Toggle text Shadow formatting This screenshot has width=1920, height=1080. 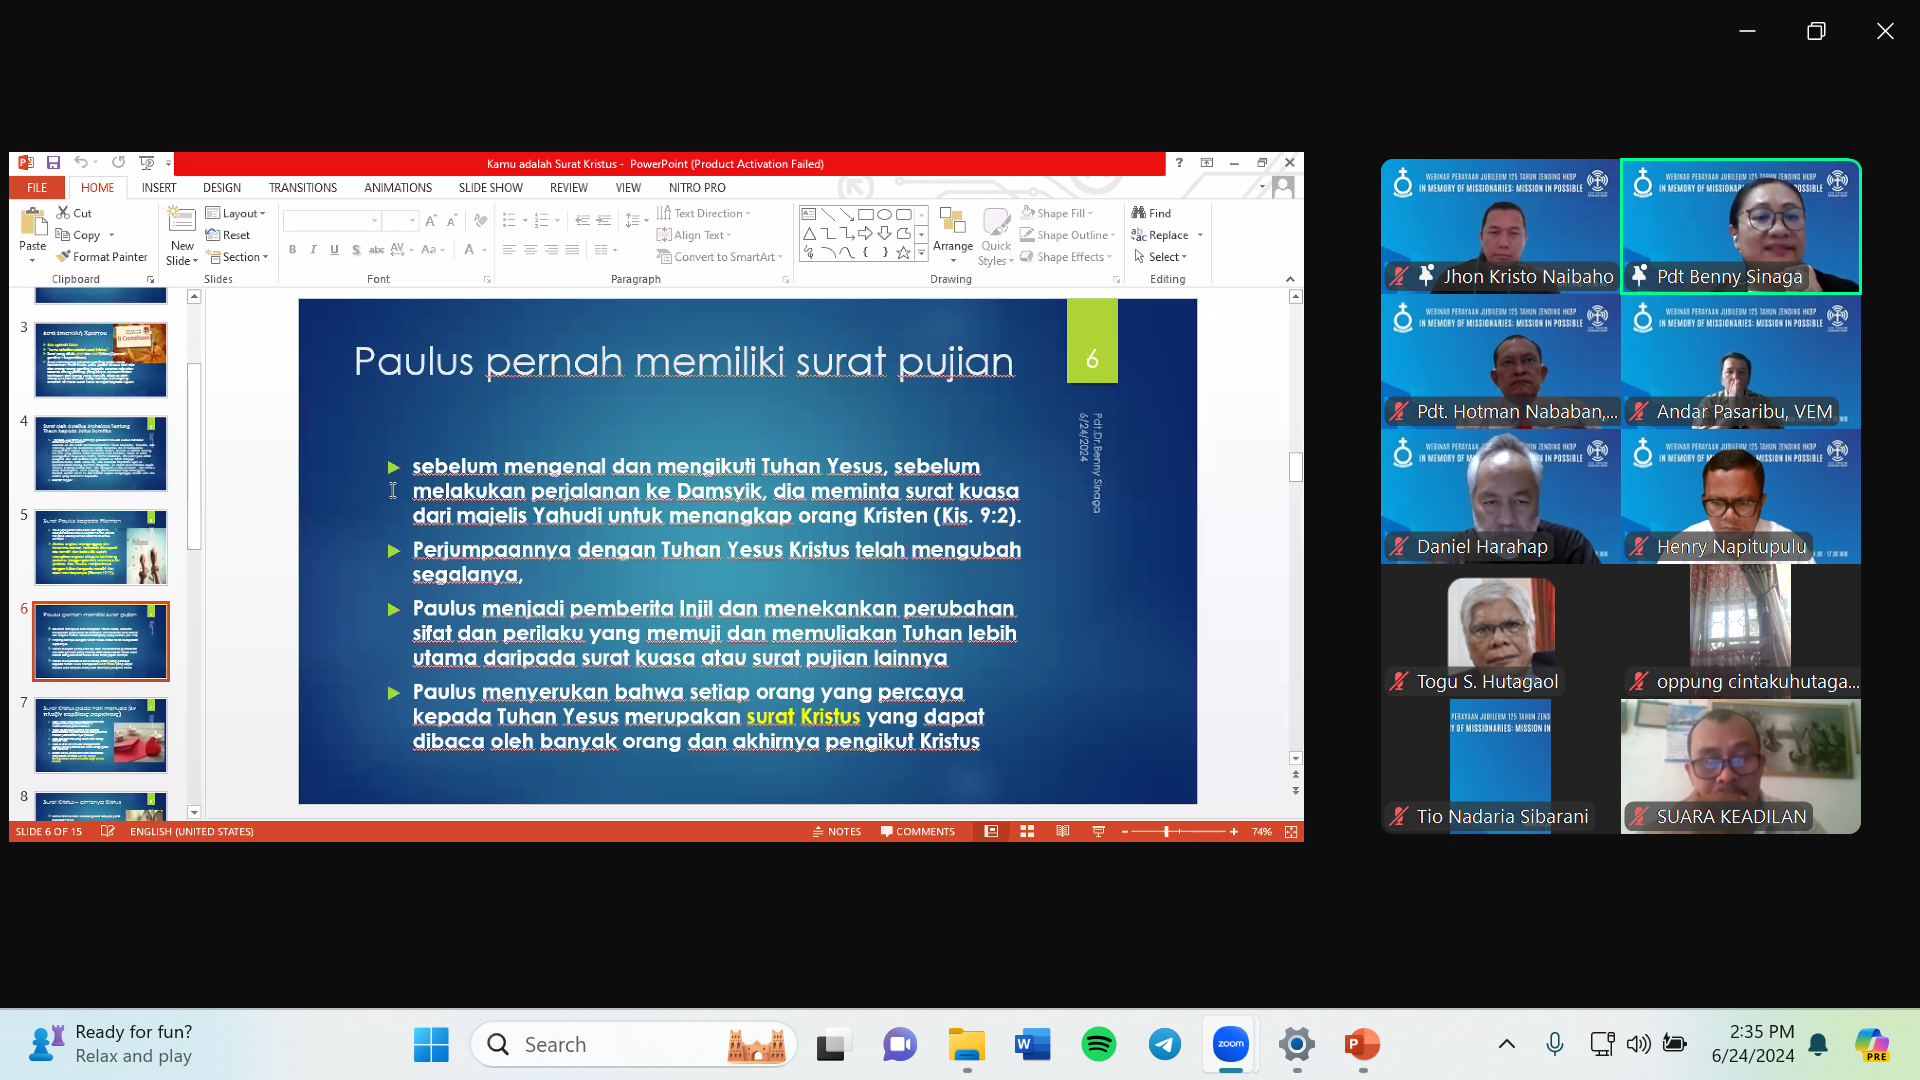pyautogui.click(x=355, y=250)
